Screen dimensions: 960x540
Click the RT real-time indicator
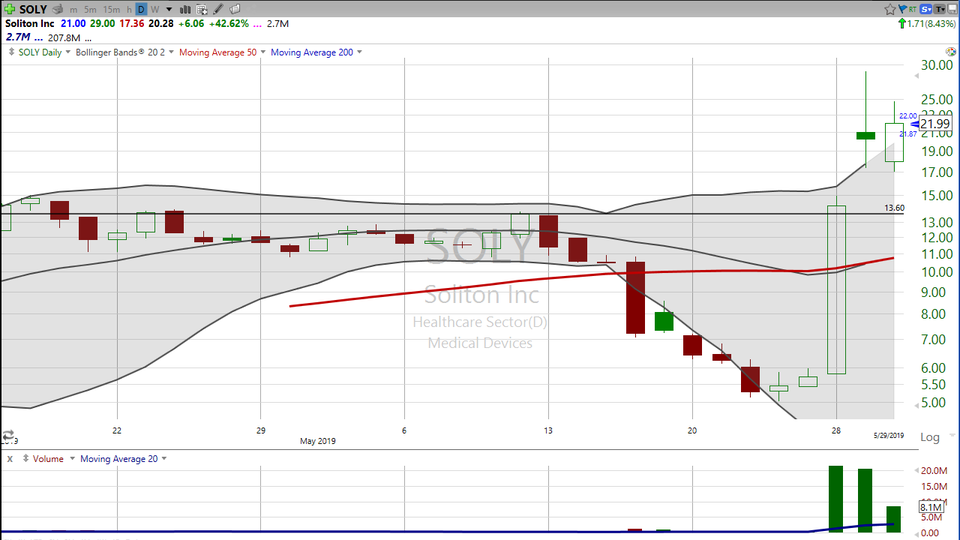(913, 9)
